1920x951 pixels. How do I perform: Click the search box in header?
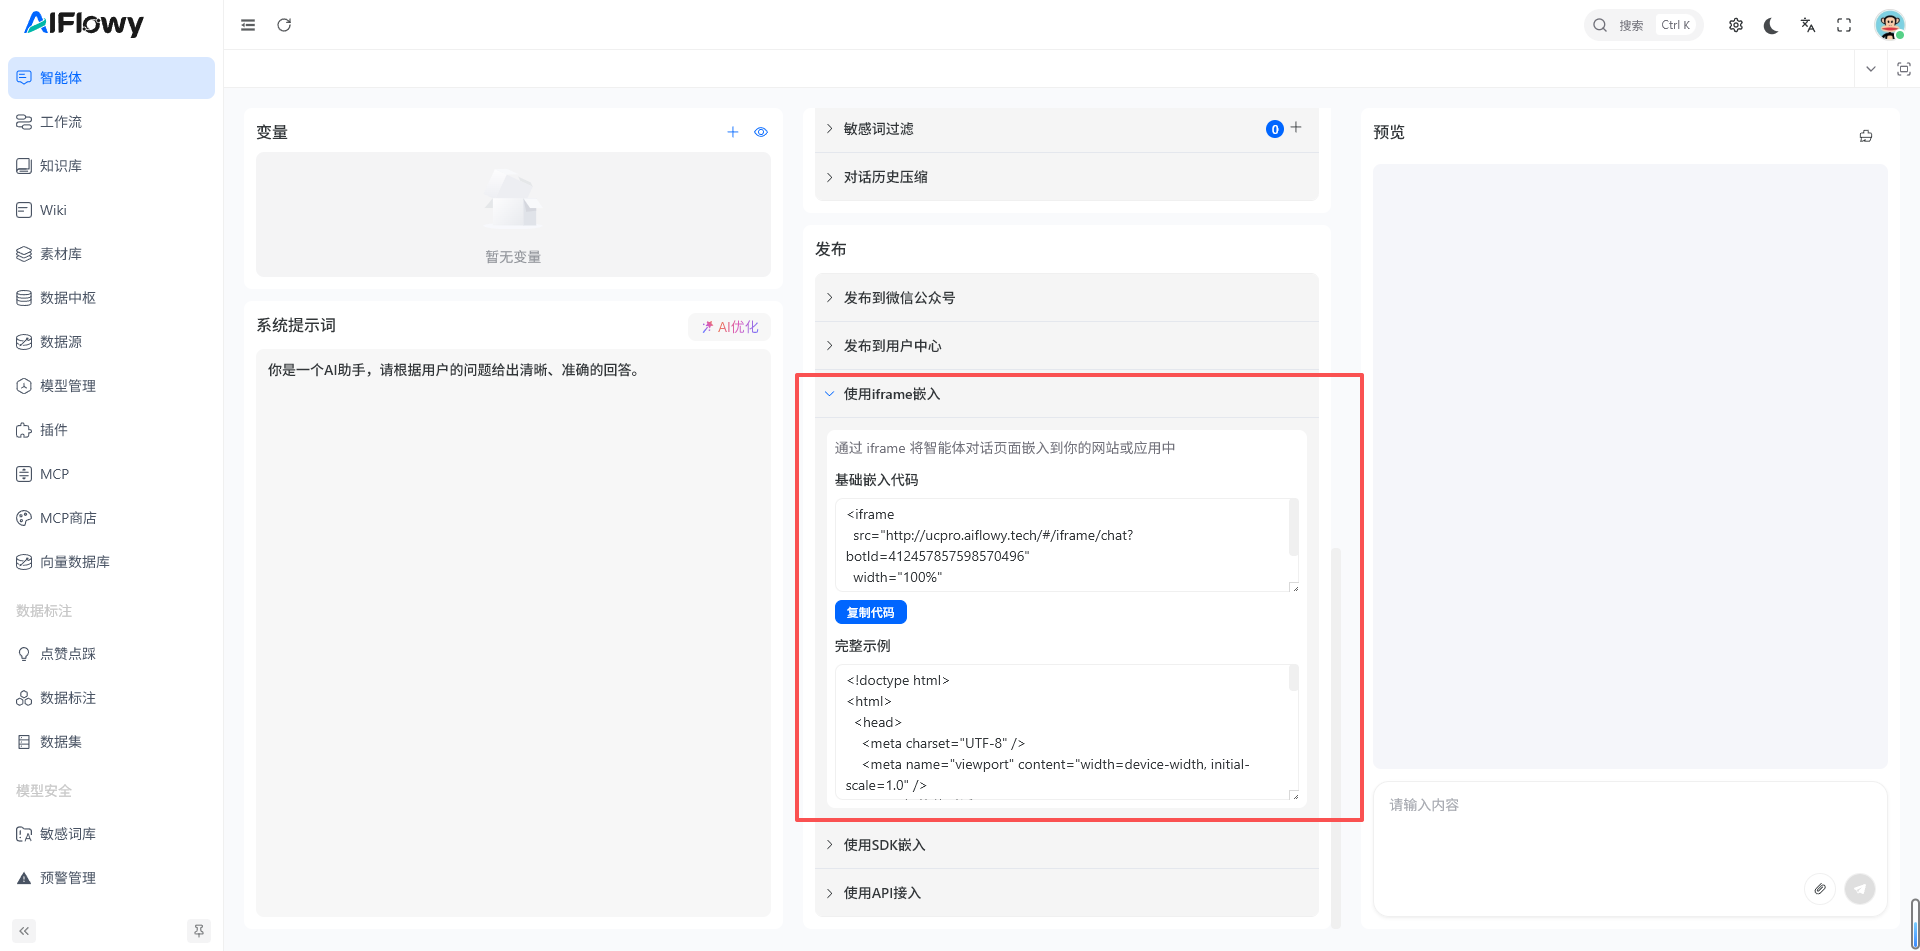pos(1643,25)
